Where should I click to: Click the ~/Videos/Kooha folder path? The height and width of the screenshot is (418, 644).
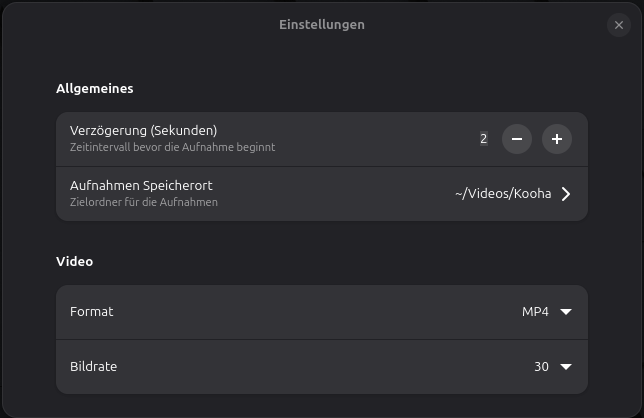coord(502,194)
